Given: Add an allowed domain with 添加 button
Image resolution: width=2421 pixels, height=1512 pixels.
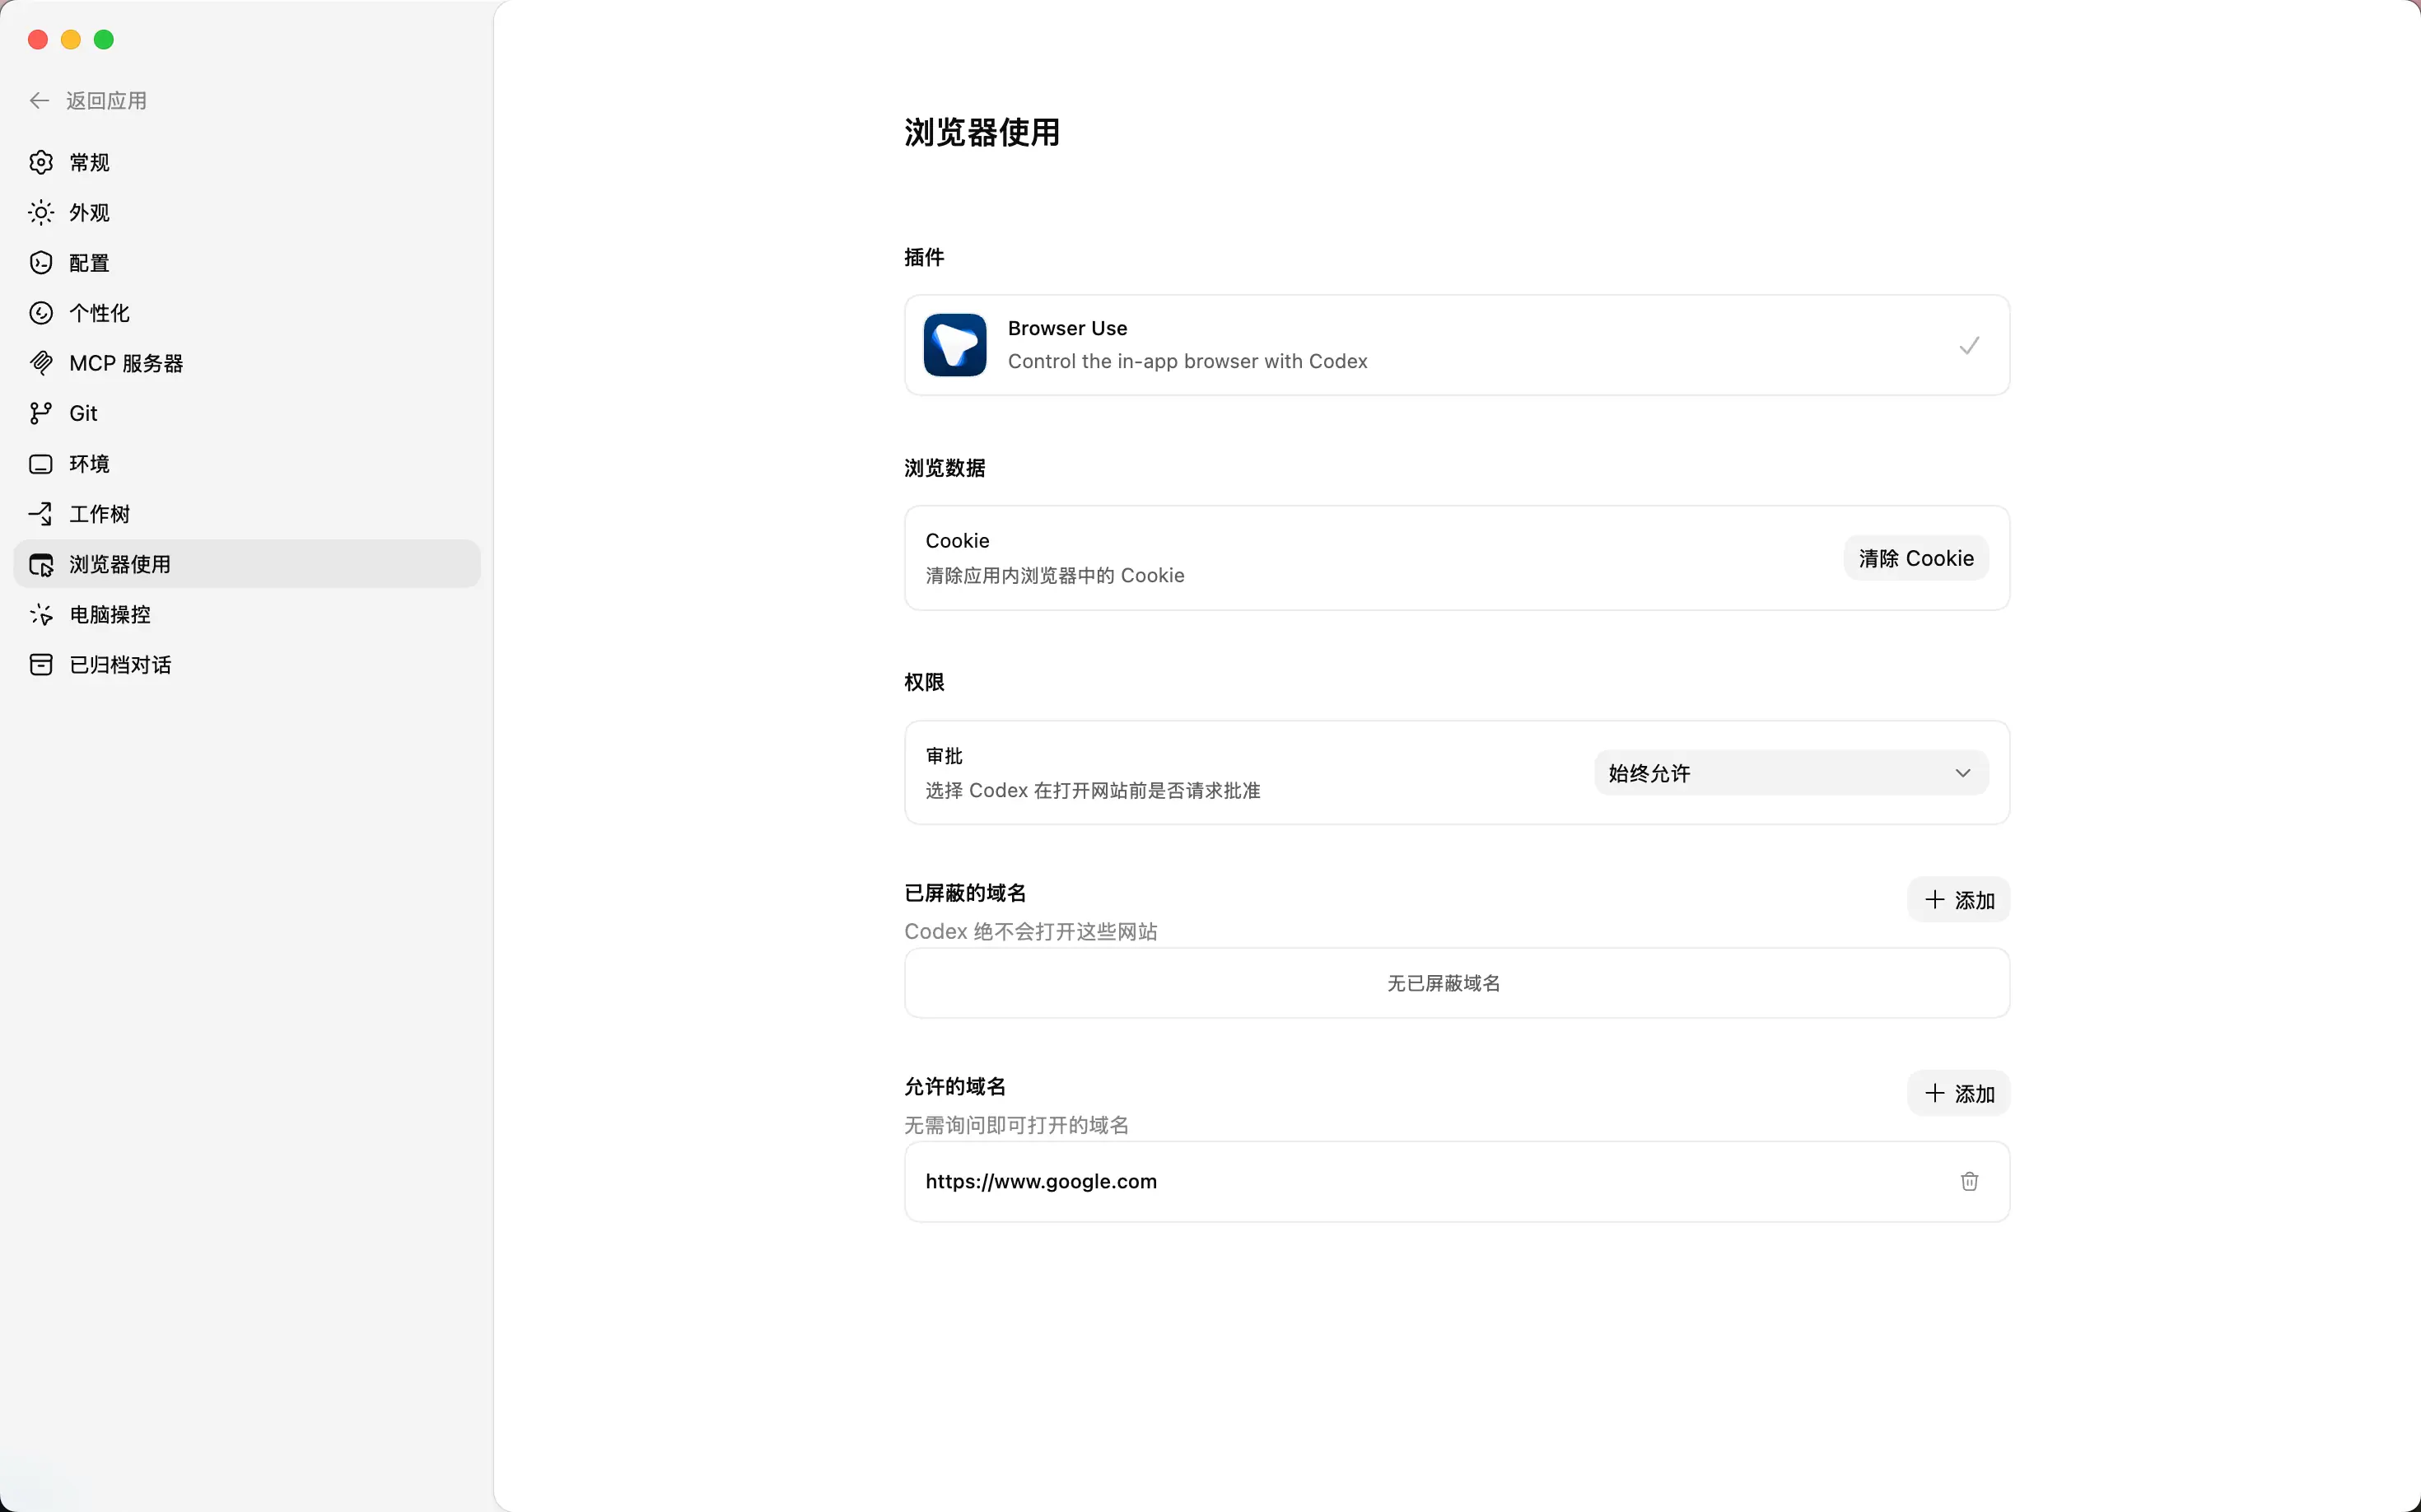Looking at the screenshot, I should click(x=1958, y=1094).
